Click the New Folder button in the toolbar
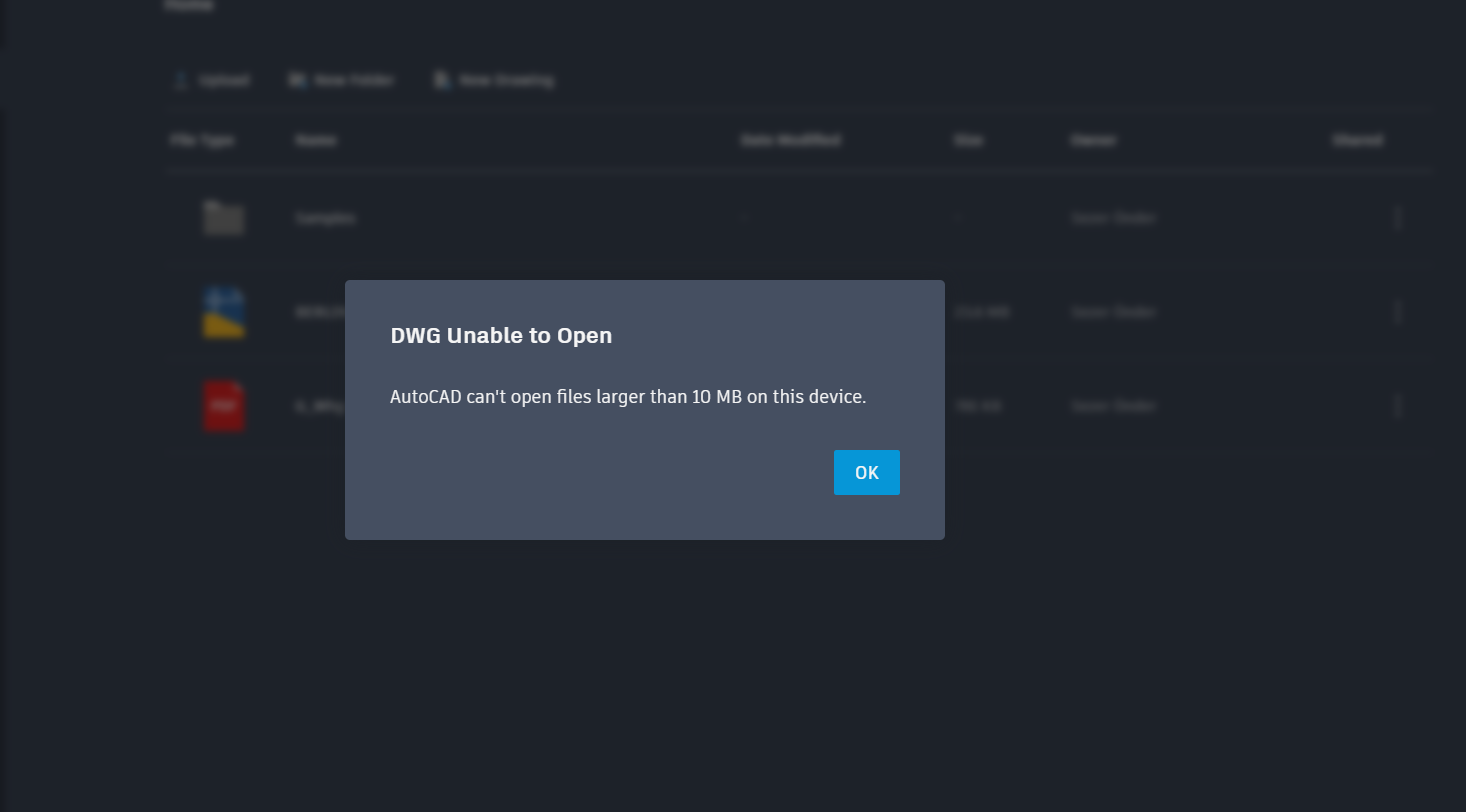This screenshot has height=812, width=1466. pos(342,80)
